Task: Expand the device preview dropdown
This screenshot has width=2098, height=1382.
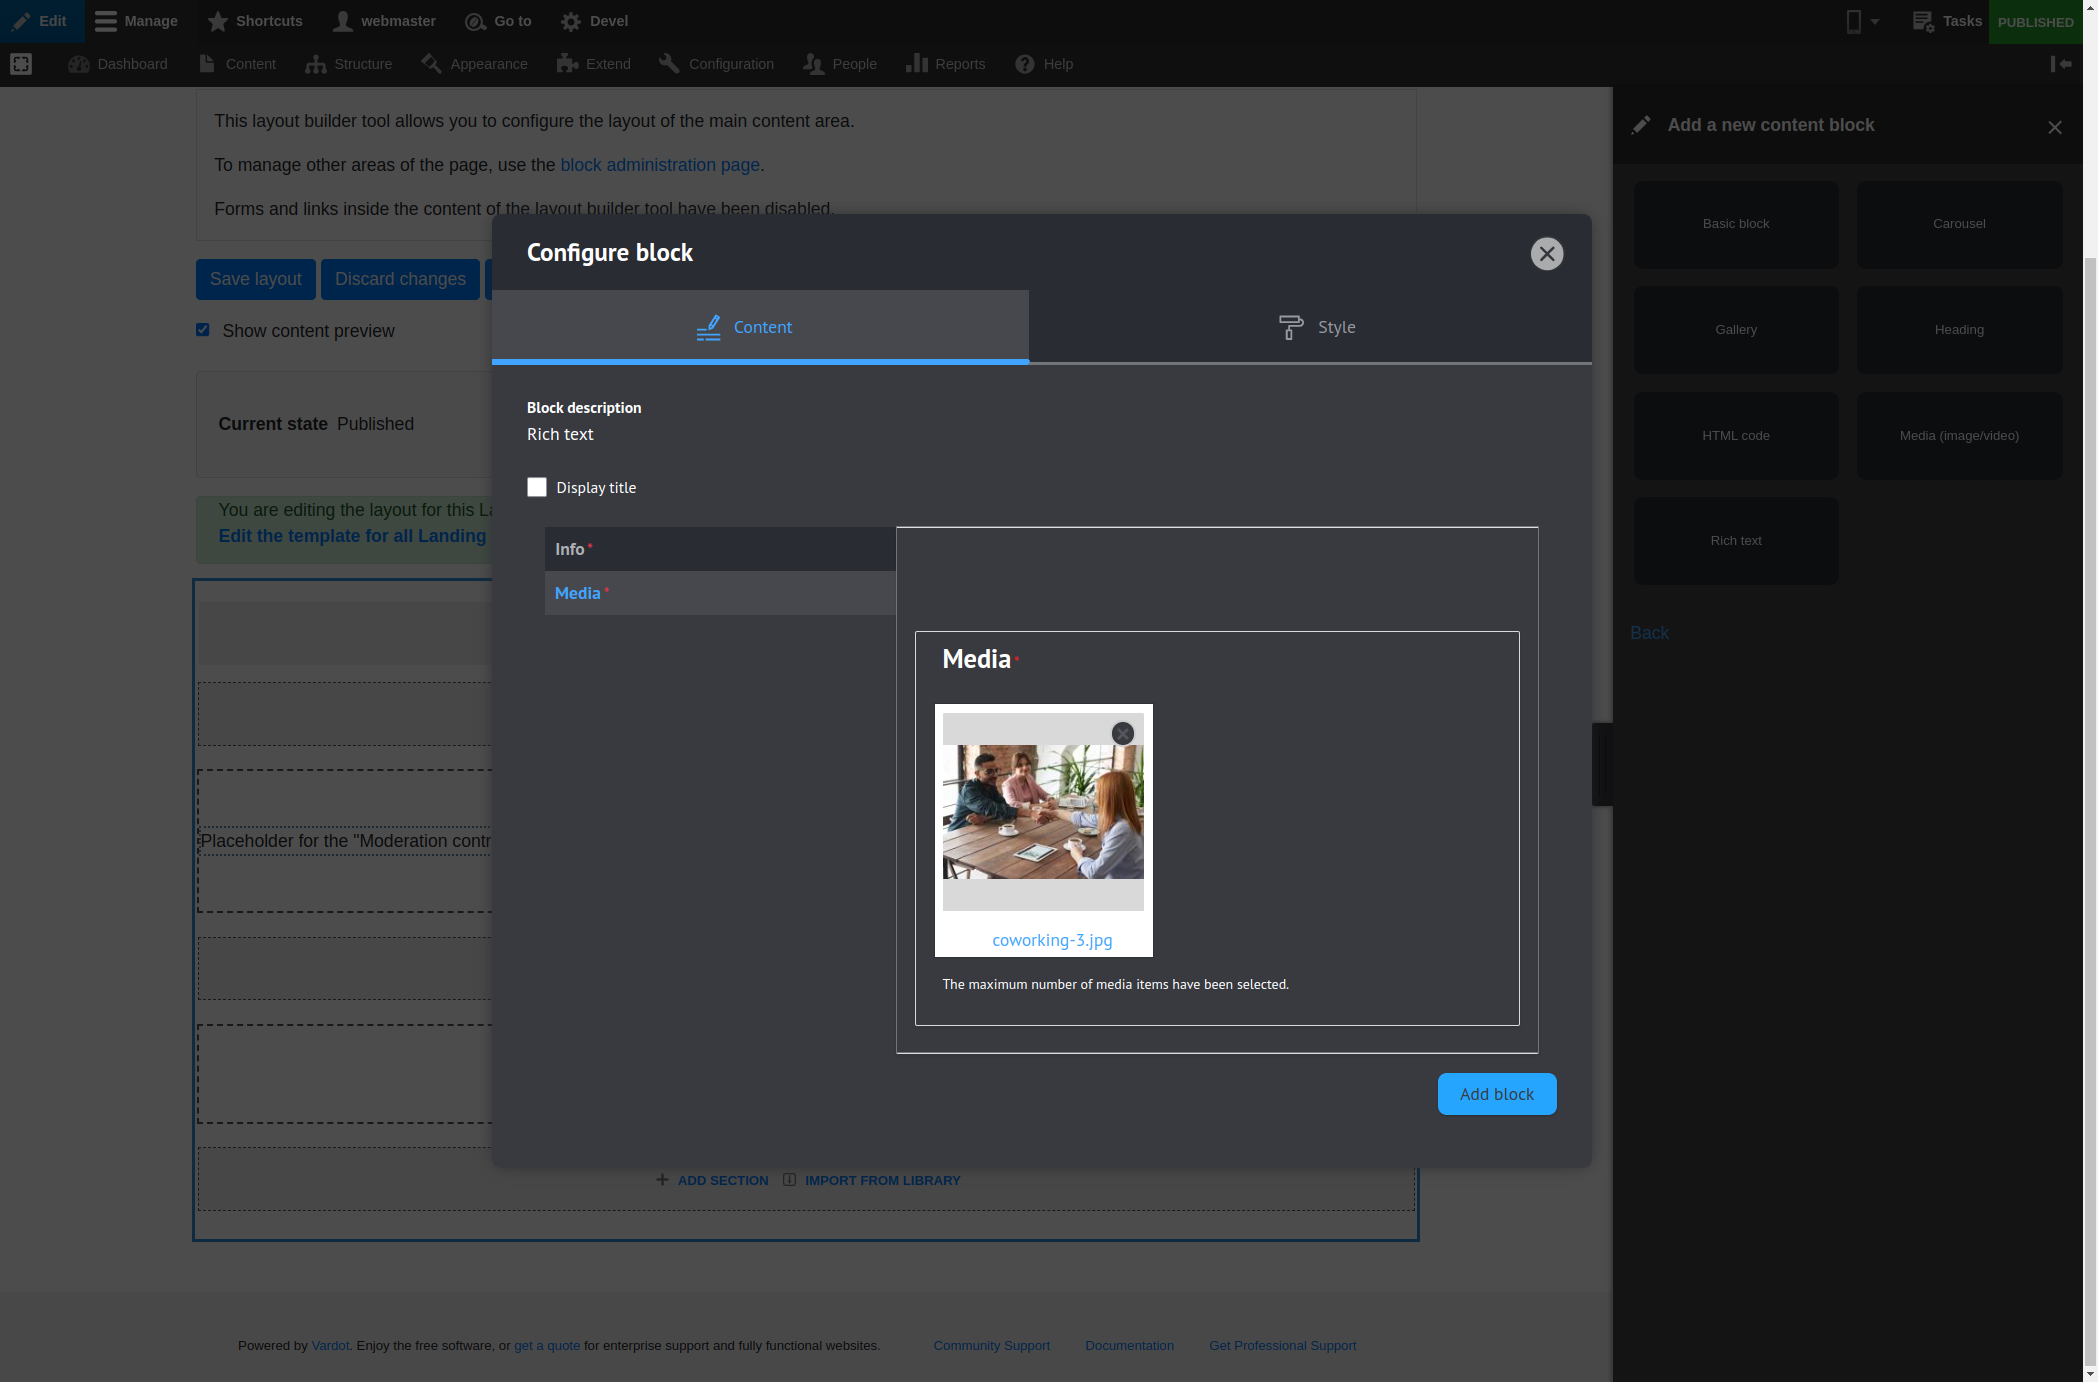Action: click(x=1862, y=21)
